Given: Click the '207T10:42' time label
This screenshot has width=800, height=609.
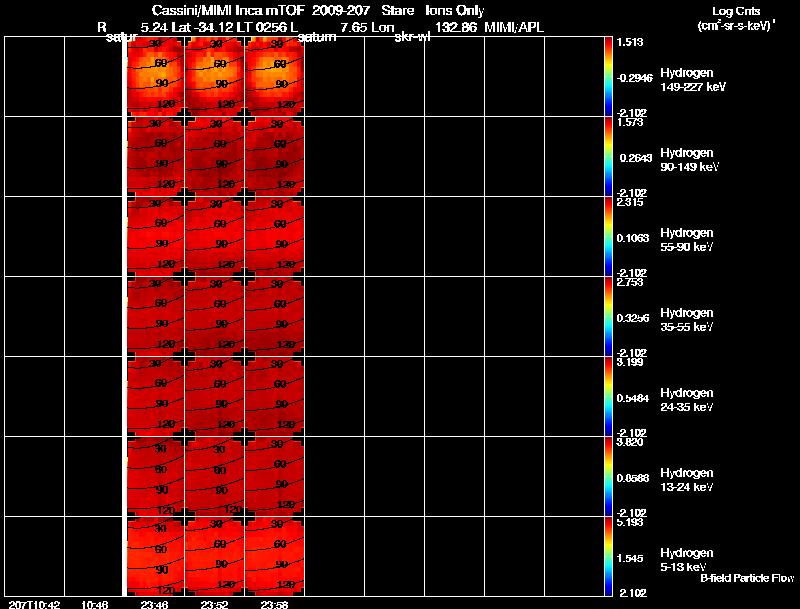Looking at the screenshot, I should 34,604.
